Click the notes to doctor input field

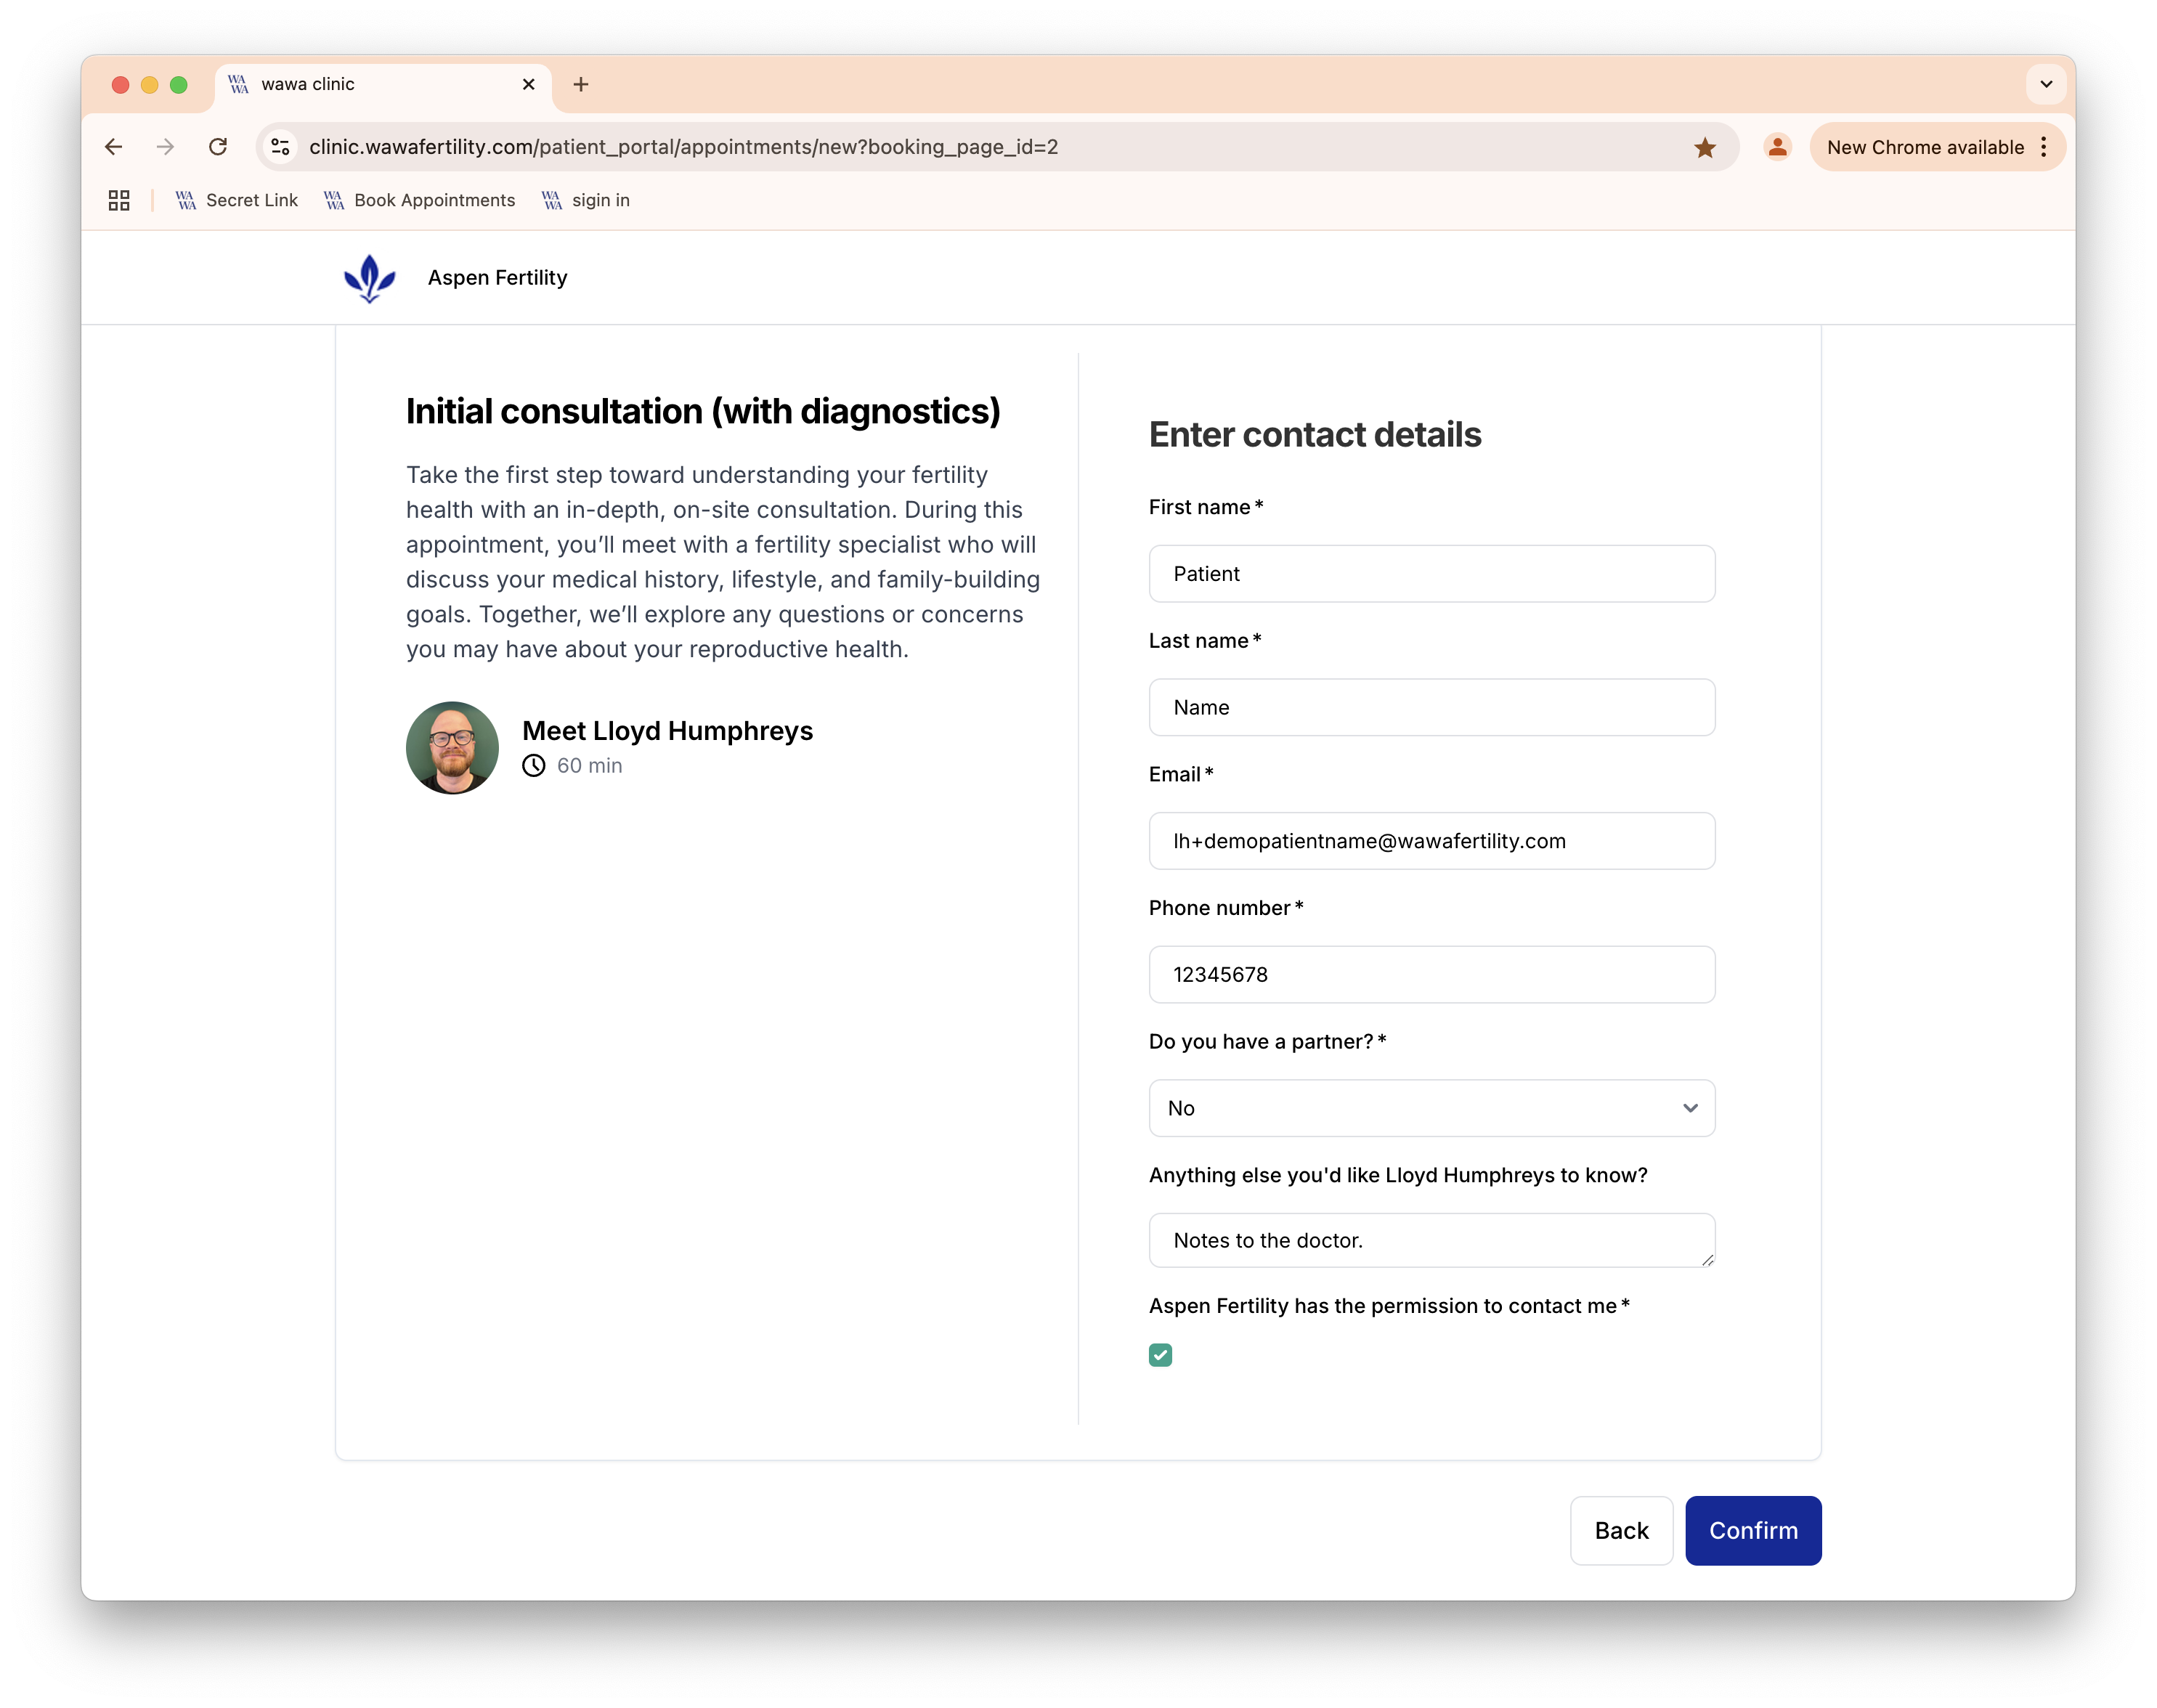pos(1431,1239)
